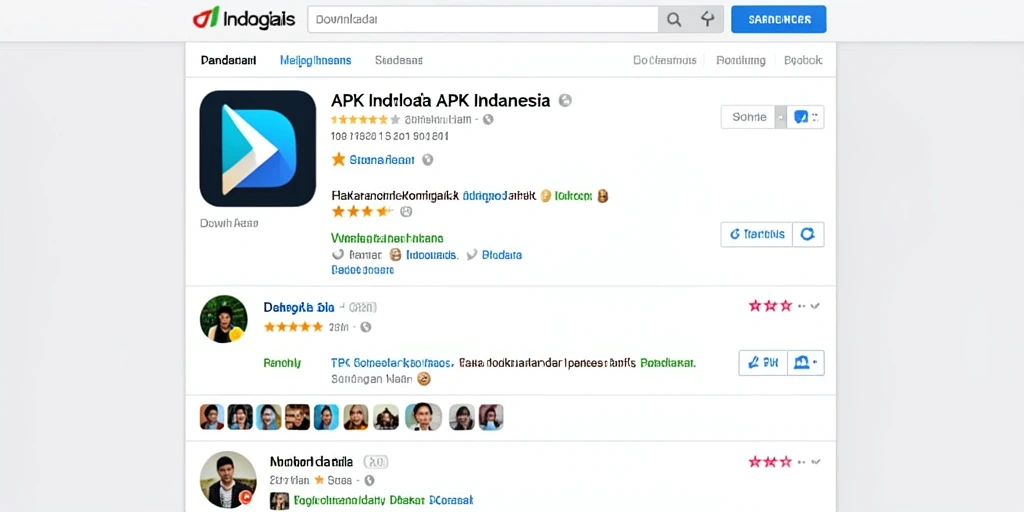Click the brown emoji icon after Idkoon

pos(603,195)
